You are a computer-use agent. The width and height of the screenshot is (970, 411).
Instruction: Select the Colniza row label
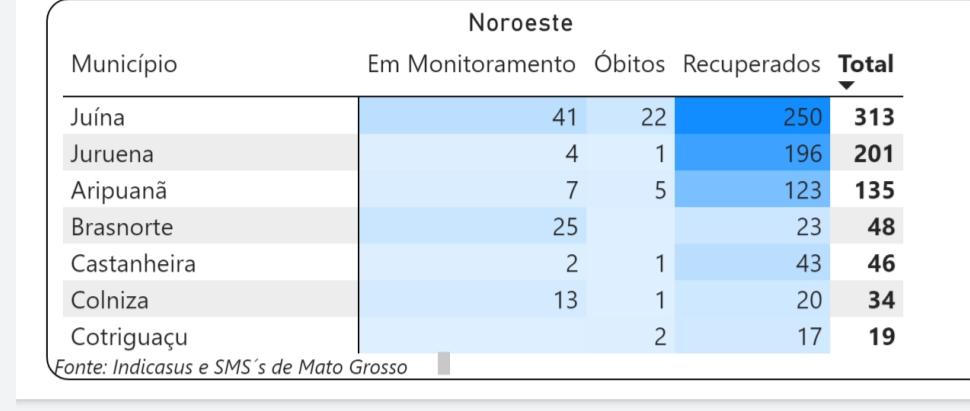(109, 301)
